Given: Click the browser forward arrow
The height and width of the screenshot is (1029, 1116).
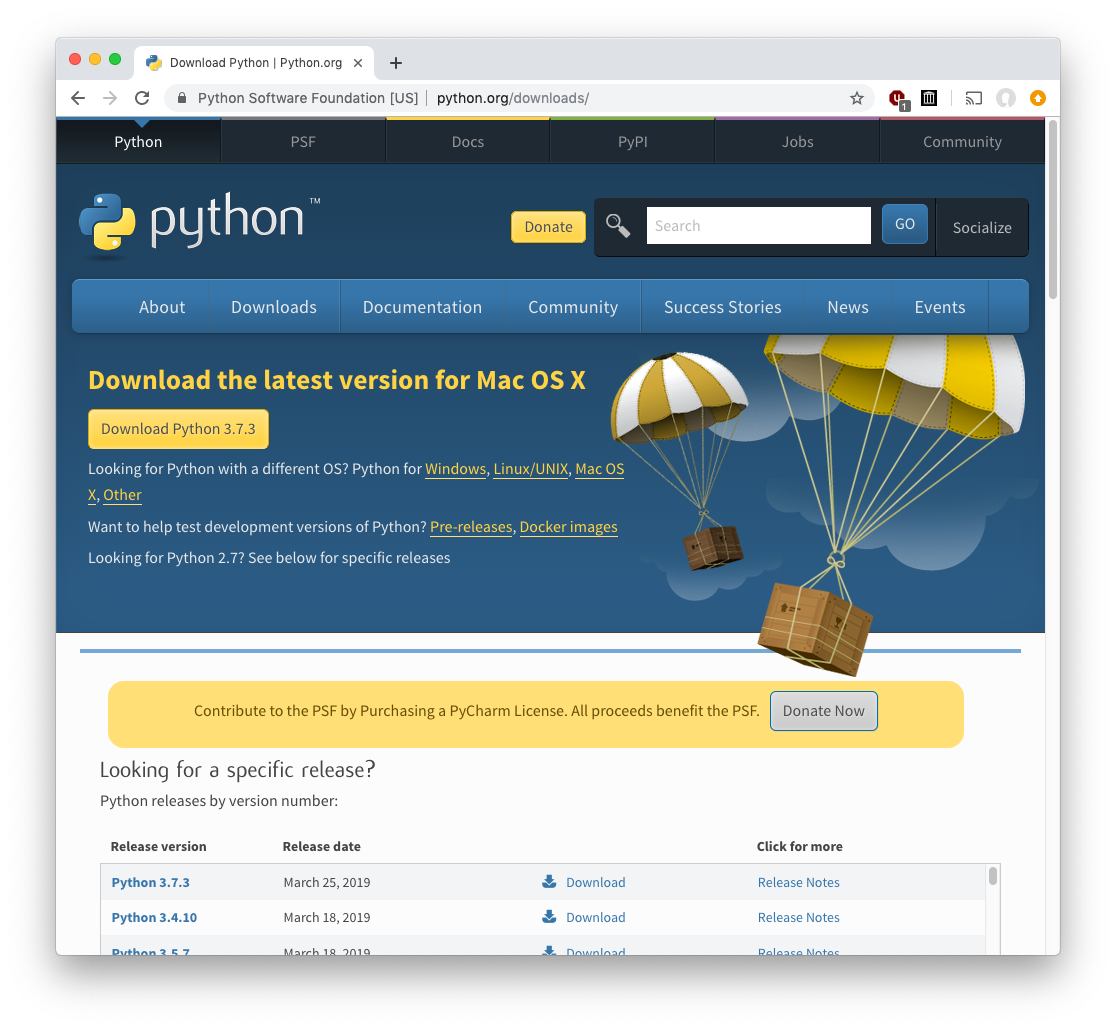Looking at the screenshot, I should (x=110, y=98).
